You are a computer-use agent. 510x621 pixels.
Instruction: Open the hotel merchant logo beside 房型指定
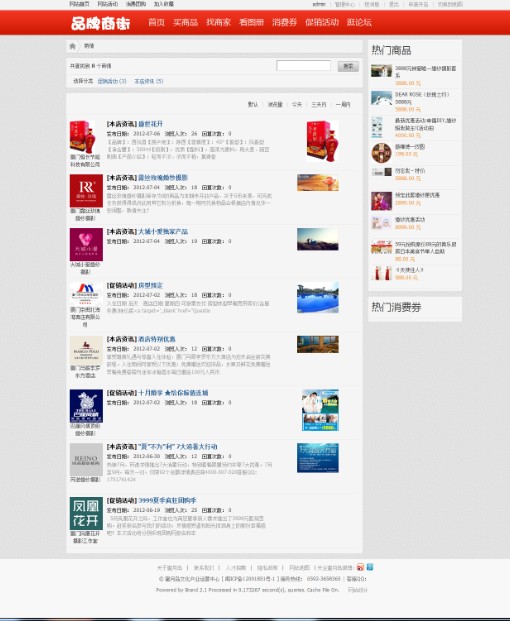(x=86, y=293)
